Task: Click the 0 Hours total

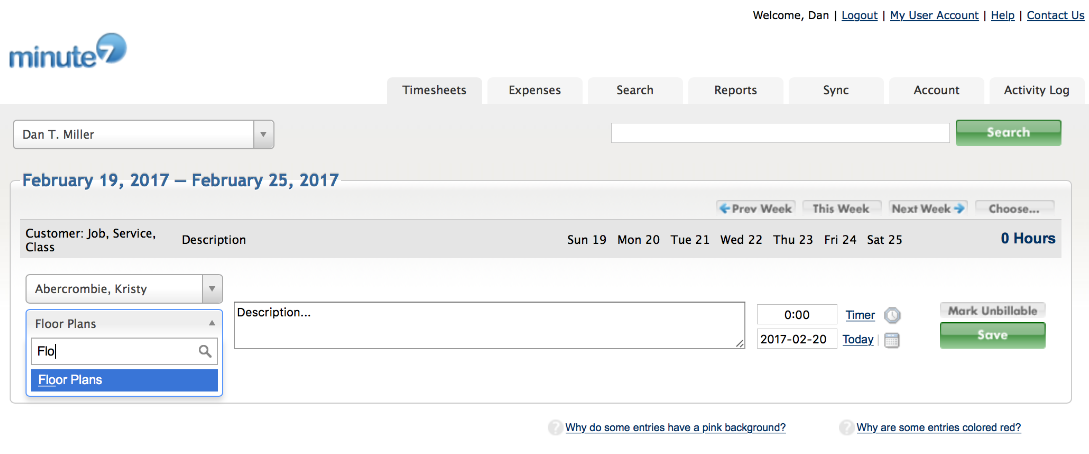Action: [x=1028, y=239]
